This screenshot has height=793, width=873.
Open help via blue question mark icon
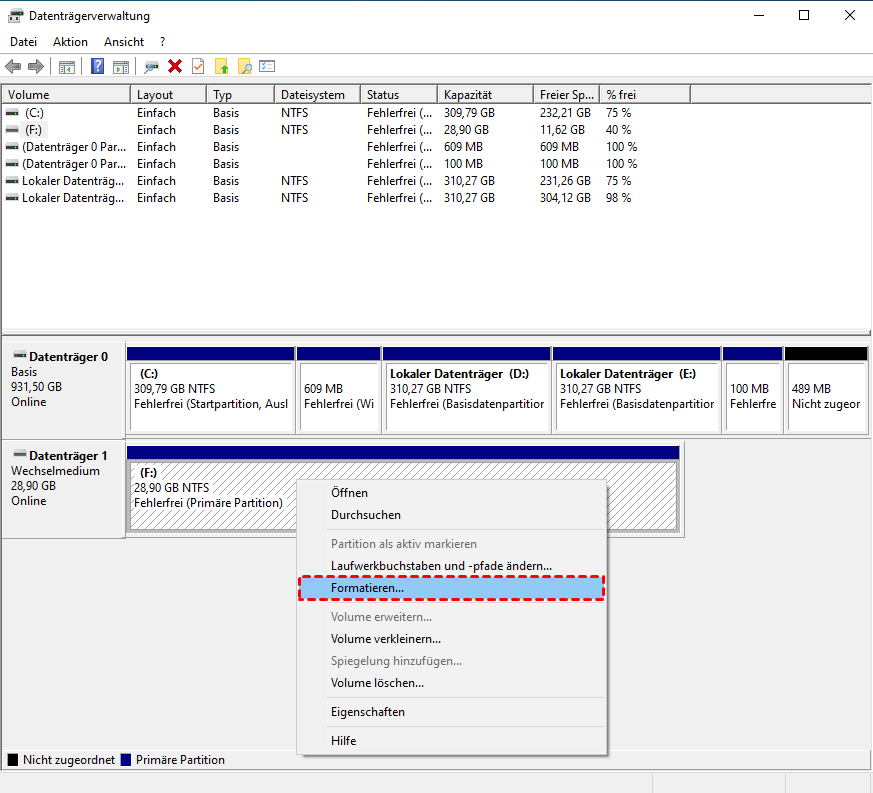click(x=98, y=67)
